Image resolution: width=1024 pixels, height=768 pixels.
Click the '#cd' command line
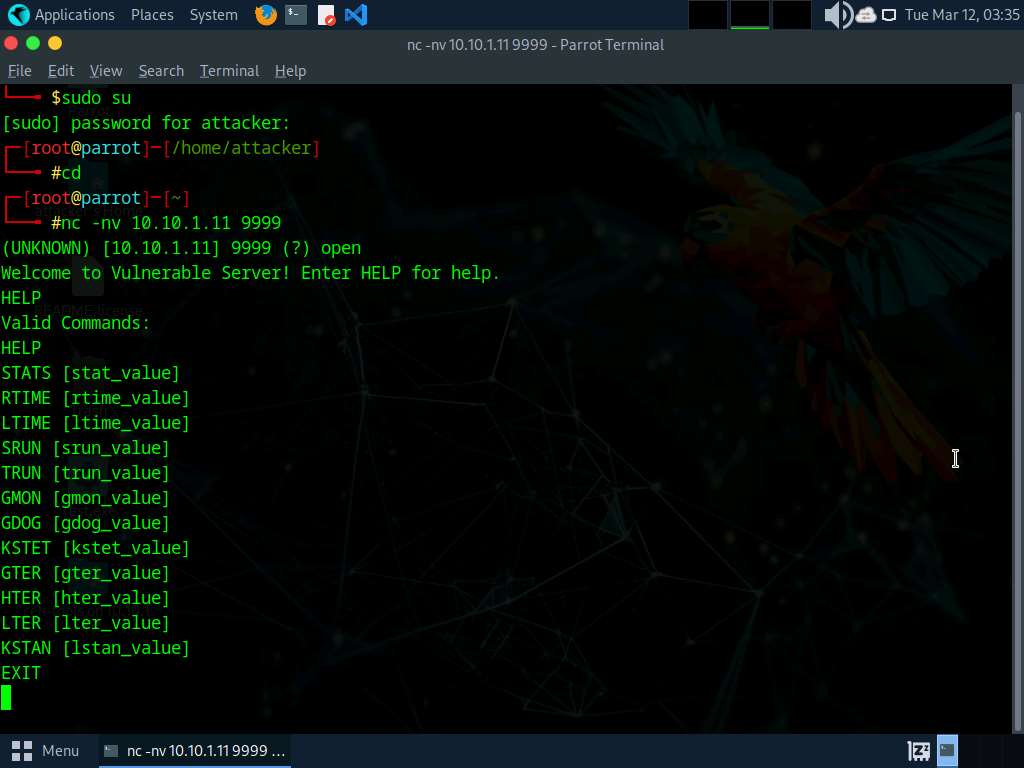pos(66,173)
